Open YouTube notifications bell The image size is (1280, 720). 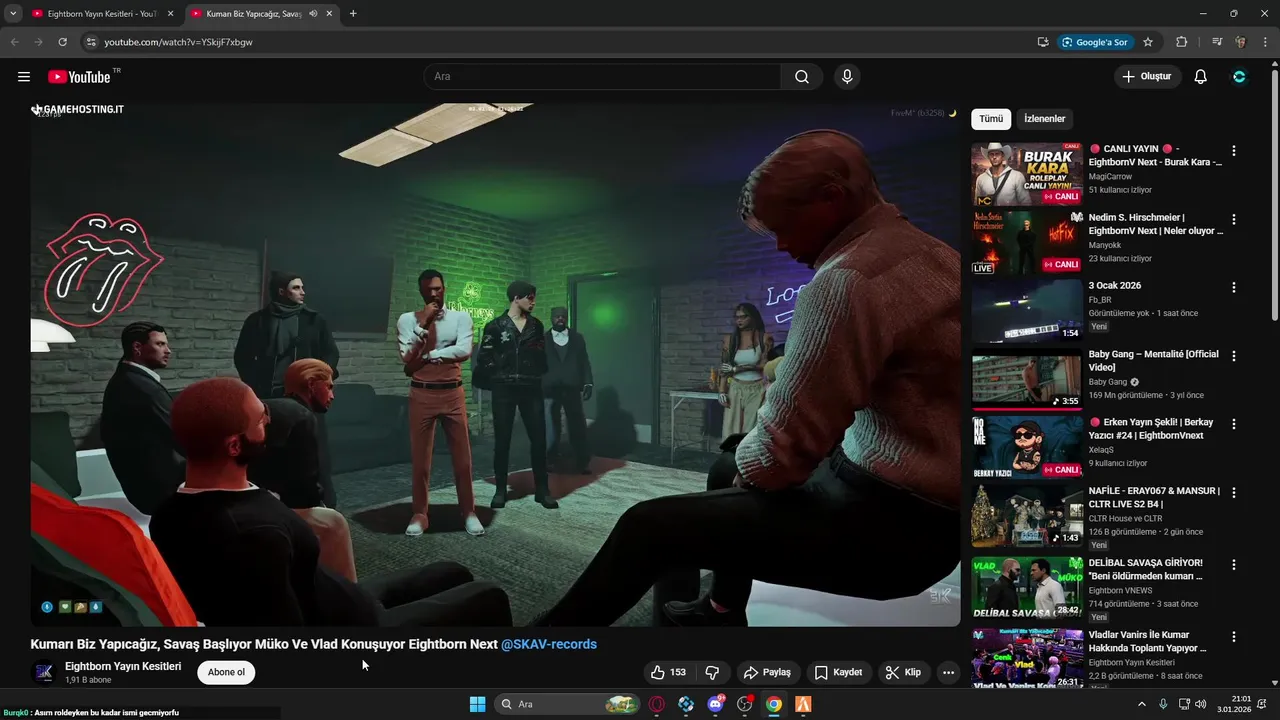(1201, 77)
